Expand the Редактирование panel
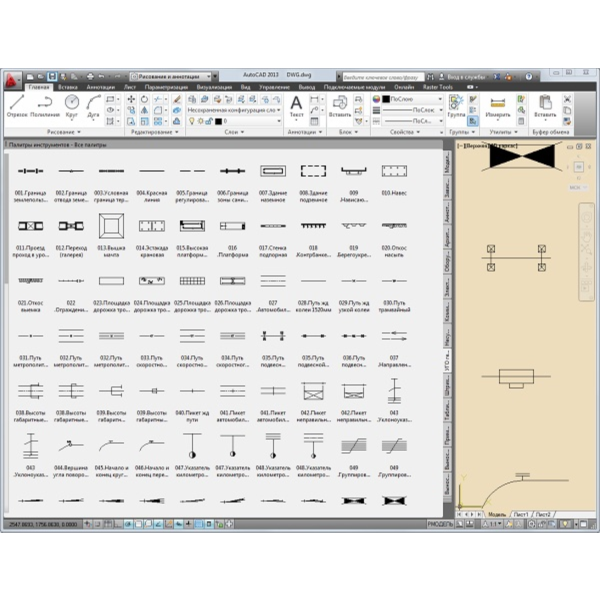 pyautogui.click(x=155, y=132)
